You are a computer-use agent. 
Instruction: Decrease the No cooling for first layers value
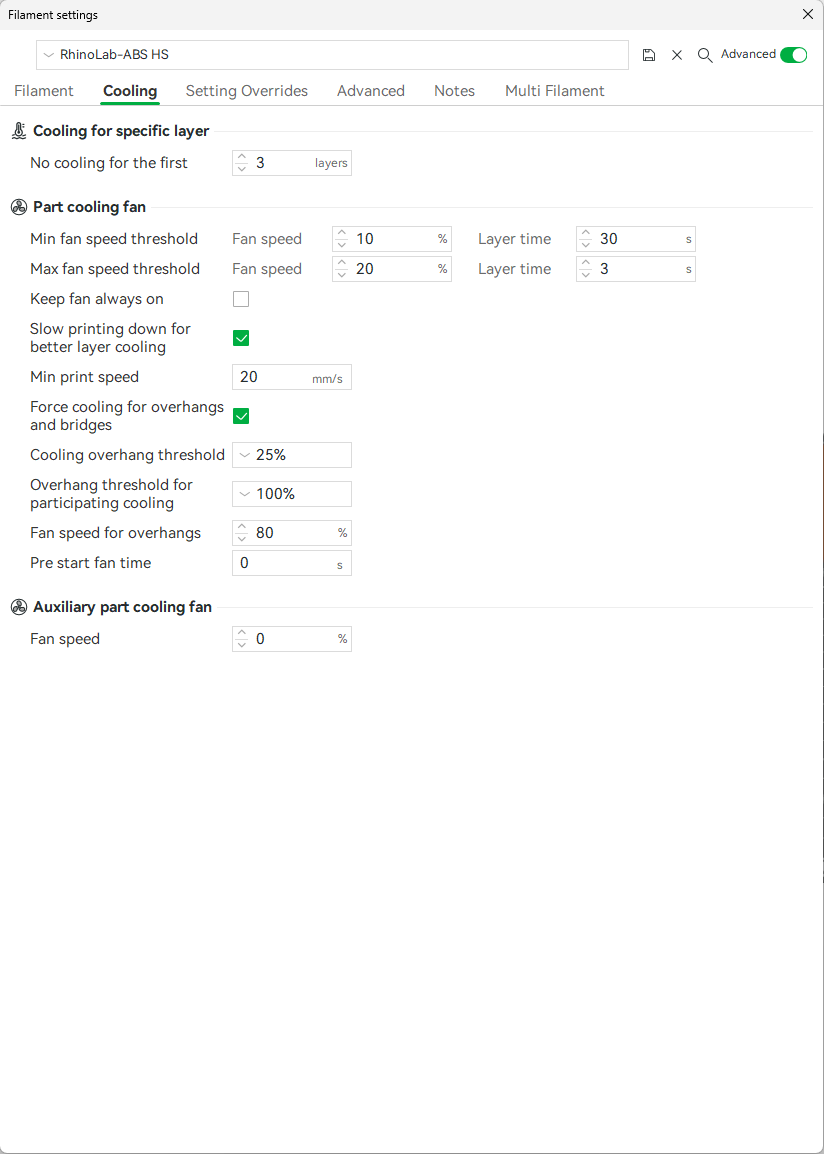[x=242, y=169]
